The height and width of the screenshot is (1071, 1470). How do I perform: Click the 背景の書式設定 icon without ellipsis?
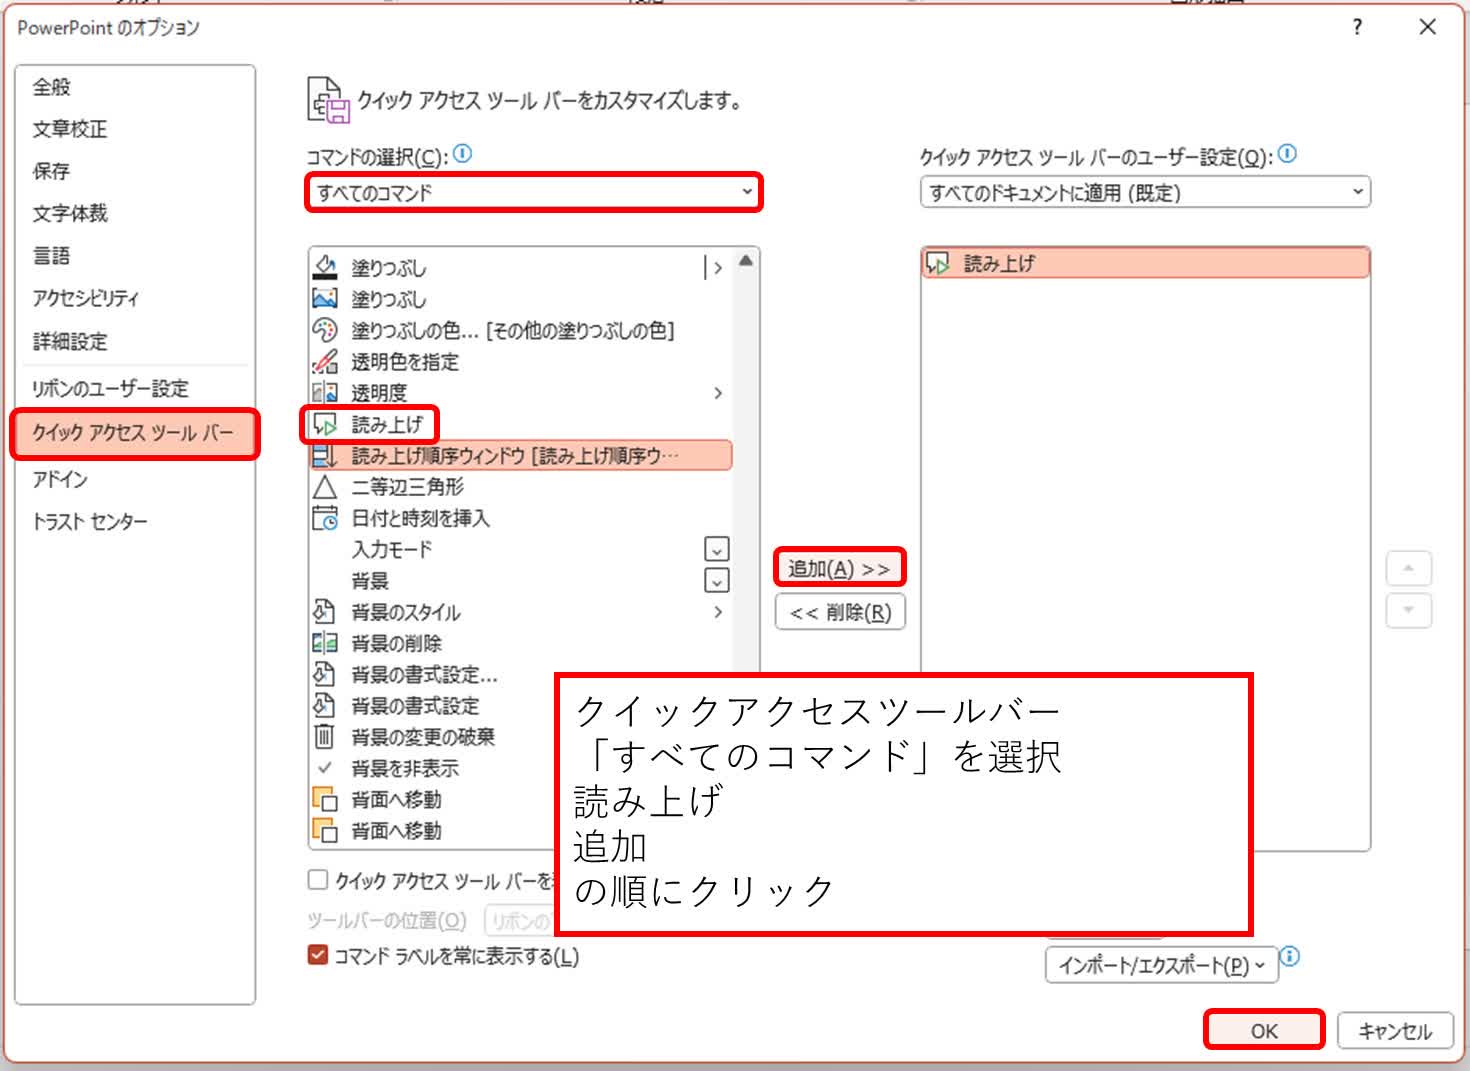[x=325, y=705]
